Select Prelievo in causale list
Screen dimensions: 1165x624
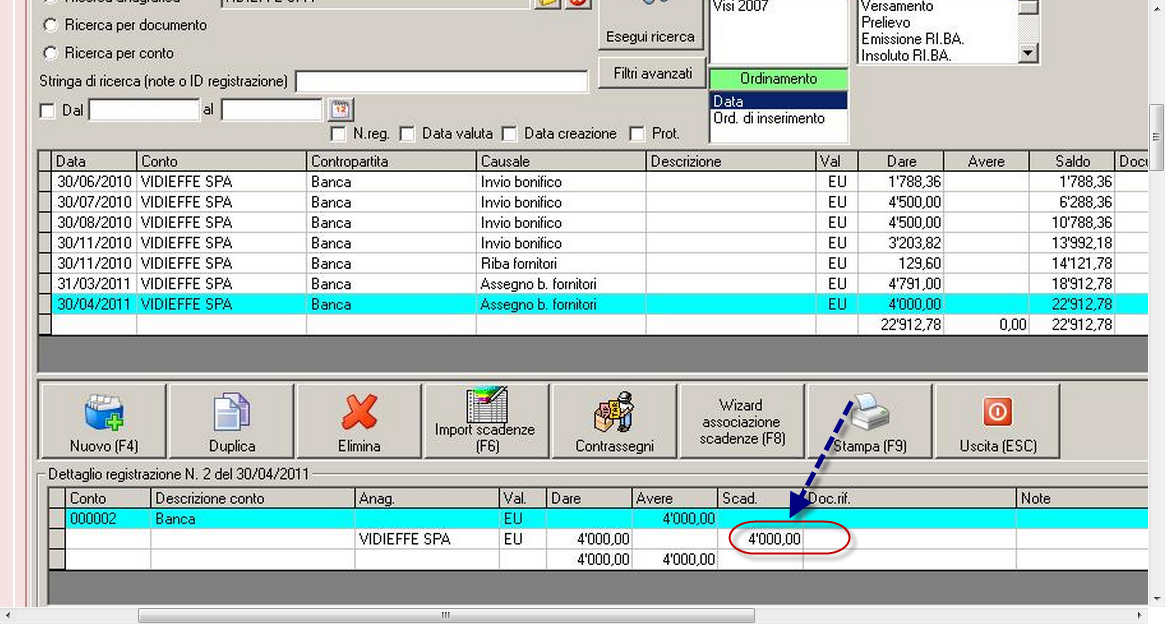886,22
